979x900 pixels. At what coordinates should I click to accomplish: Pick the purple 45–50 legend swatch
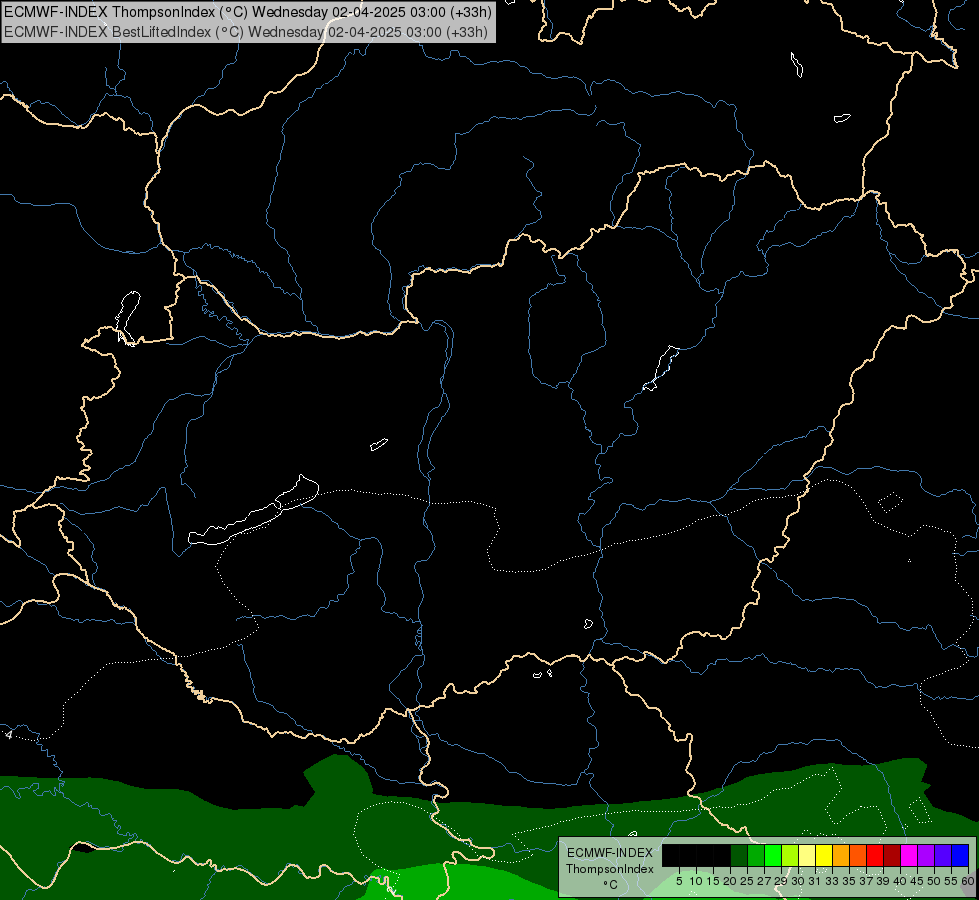tap(926, 856)
